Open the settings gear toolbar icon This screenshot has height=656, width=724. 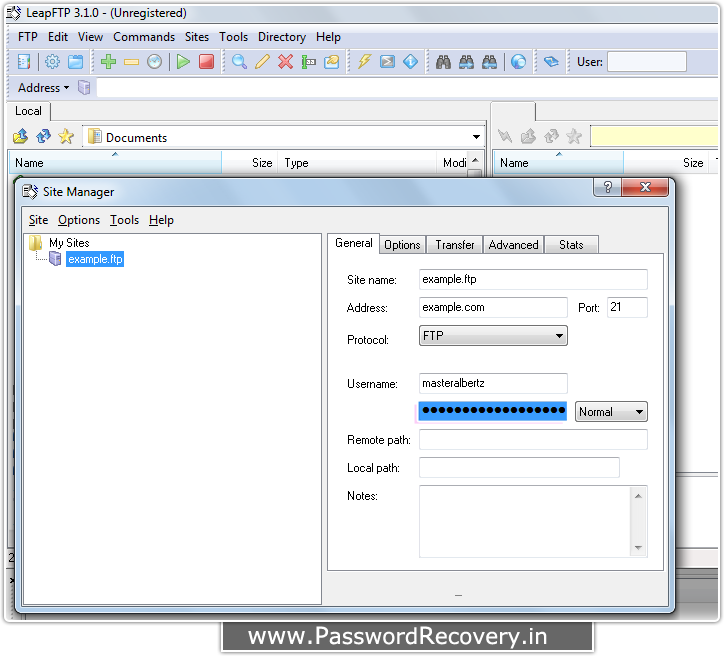[x=52, y=61]
